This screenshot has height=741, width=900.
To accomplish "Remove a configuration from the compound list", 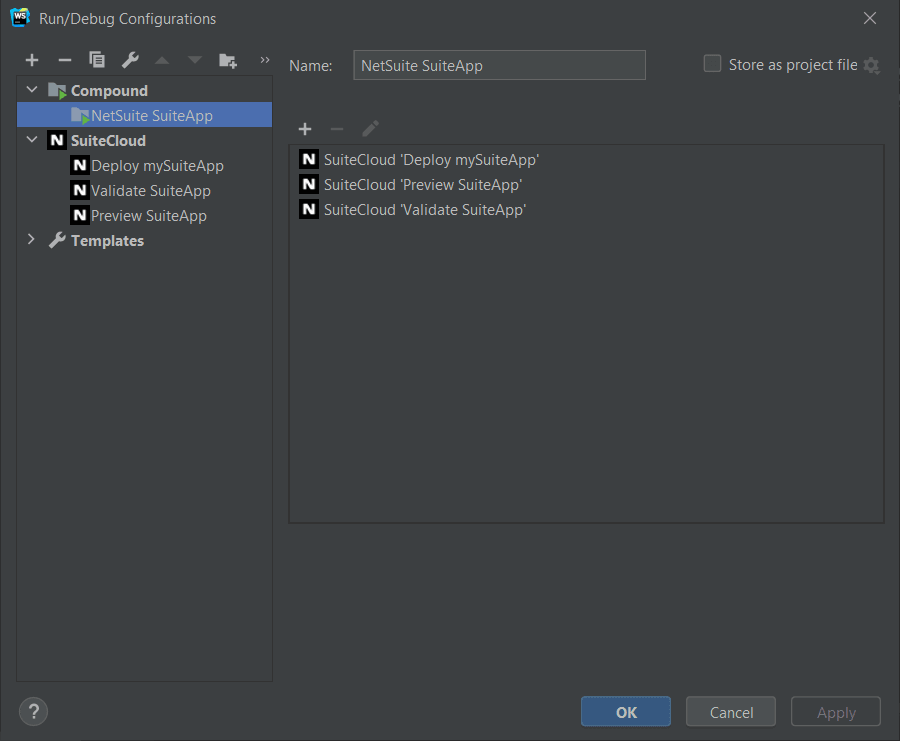I will [x=337, y=129].
